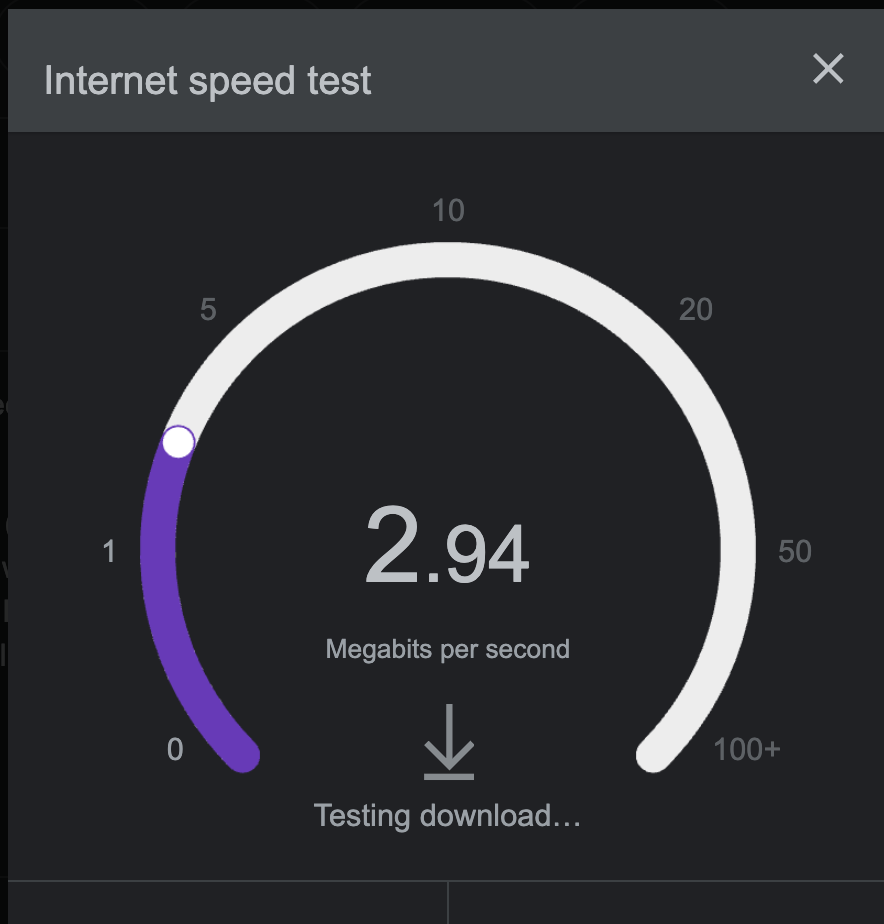884x924 pixels.
Task: Click the download arrow icon
Action: pyautogui.click(x=449, y=742)
